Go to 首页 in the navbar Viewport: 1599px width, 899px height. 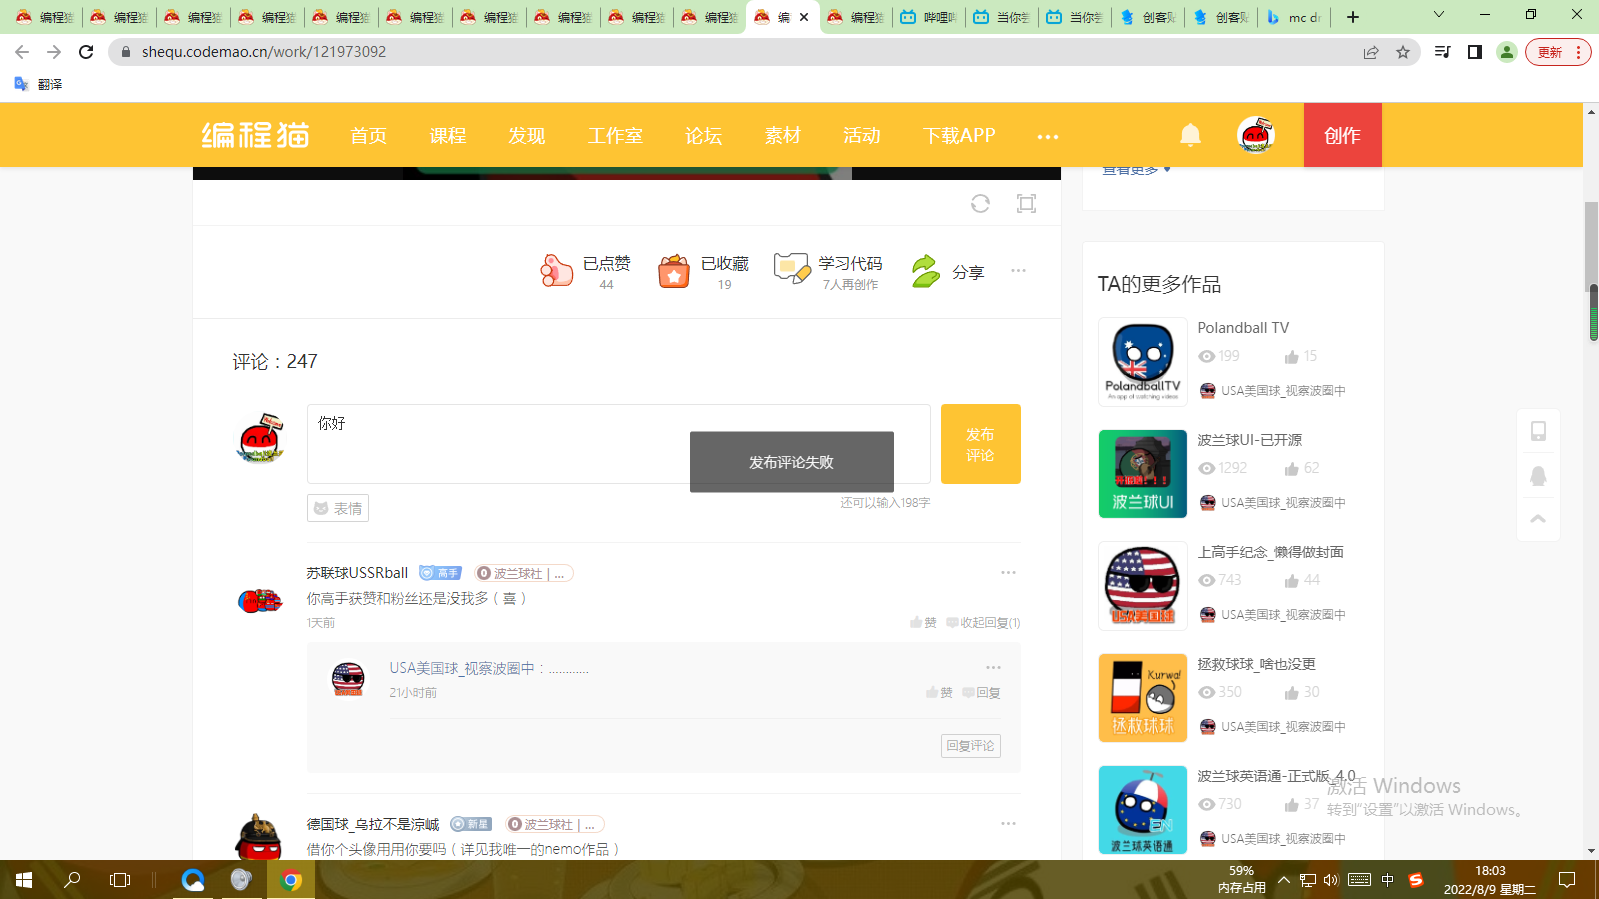(368, 135)
